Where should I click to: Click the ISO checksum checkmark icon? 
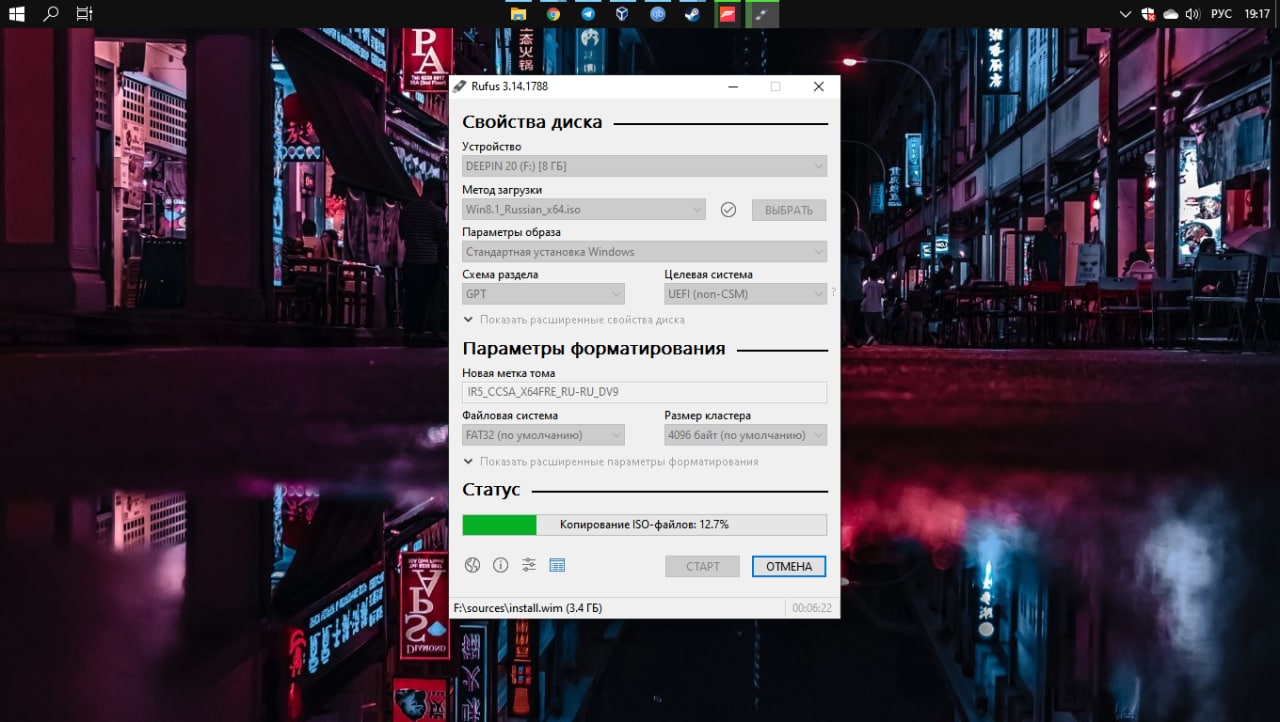[728, 210]
